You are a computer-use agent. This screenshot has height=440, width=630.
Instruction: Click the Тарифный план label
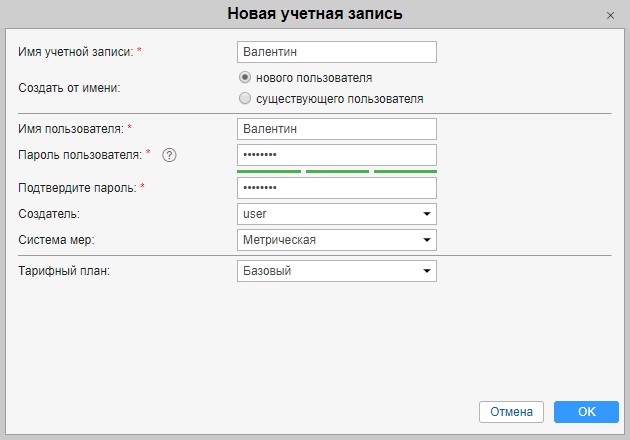(x=63, y=271)
